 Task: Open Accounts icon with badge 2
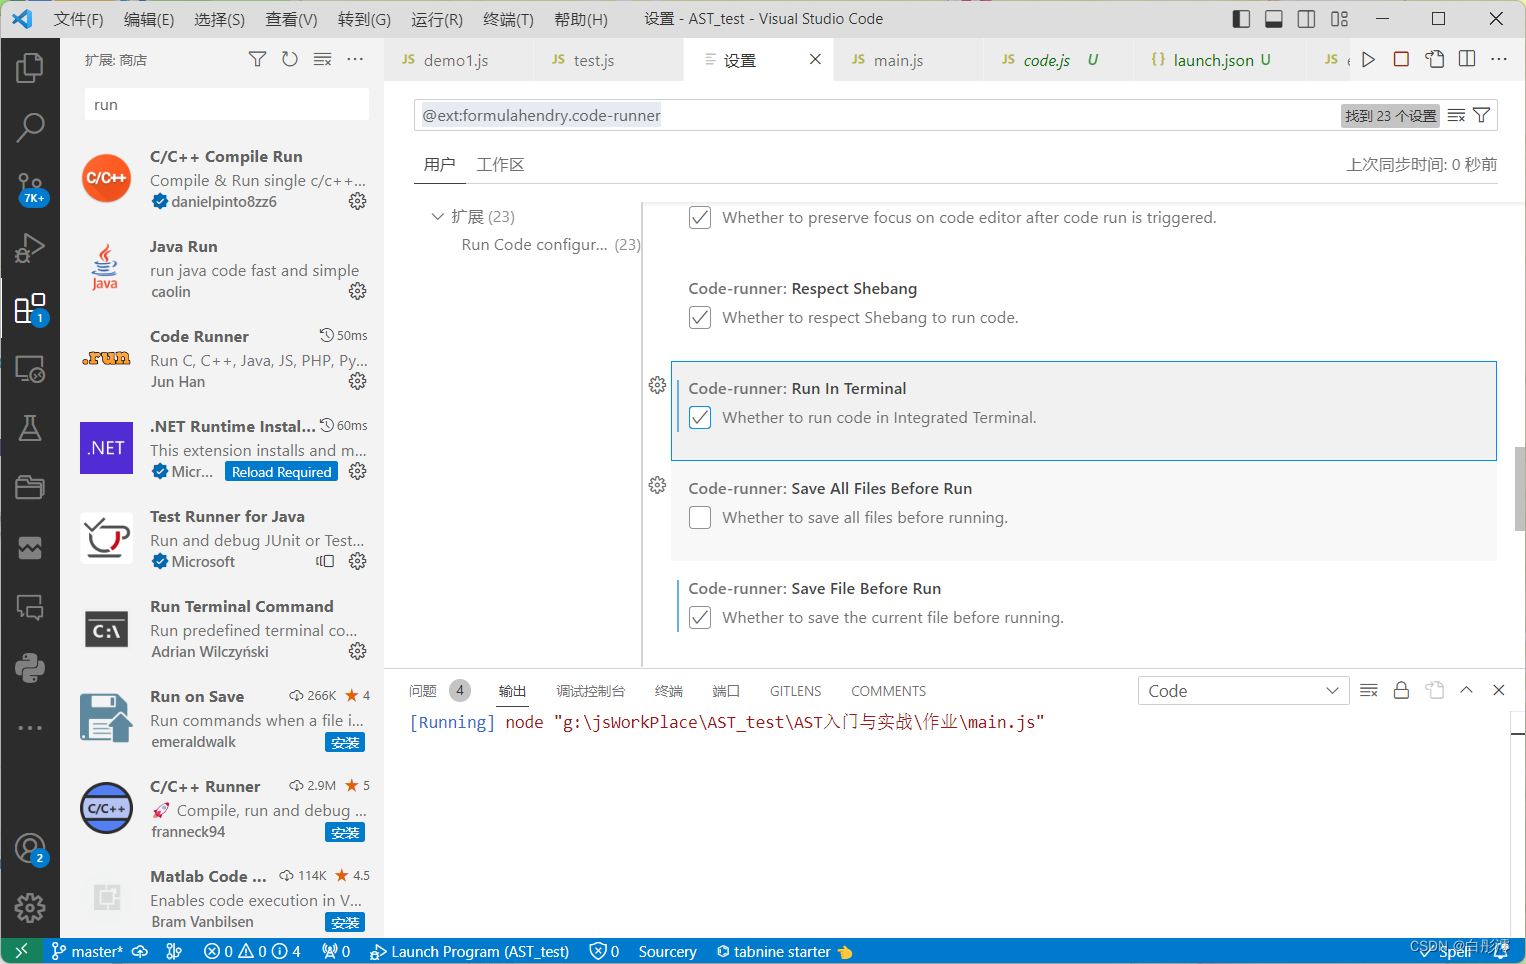pos(30,849)
